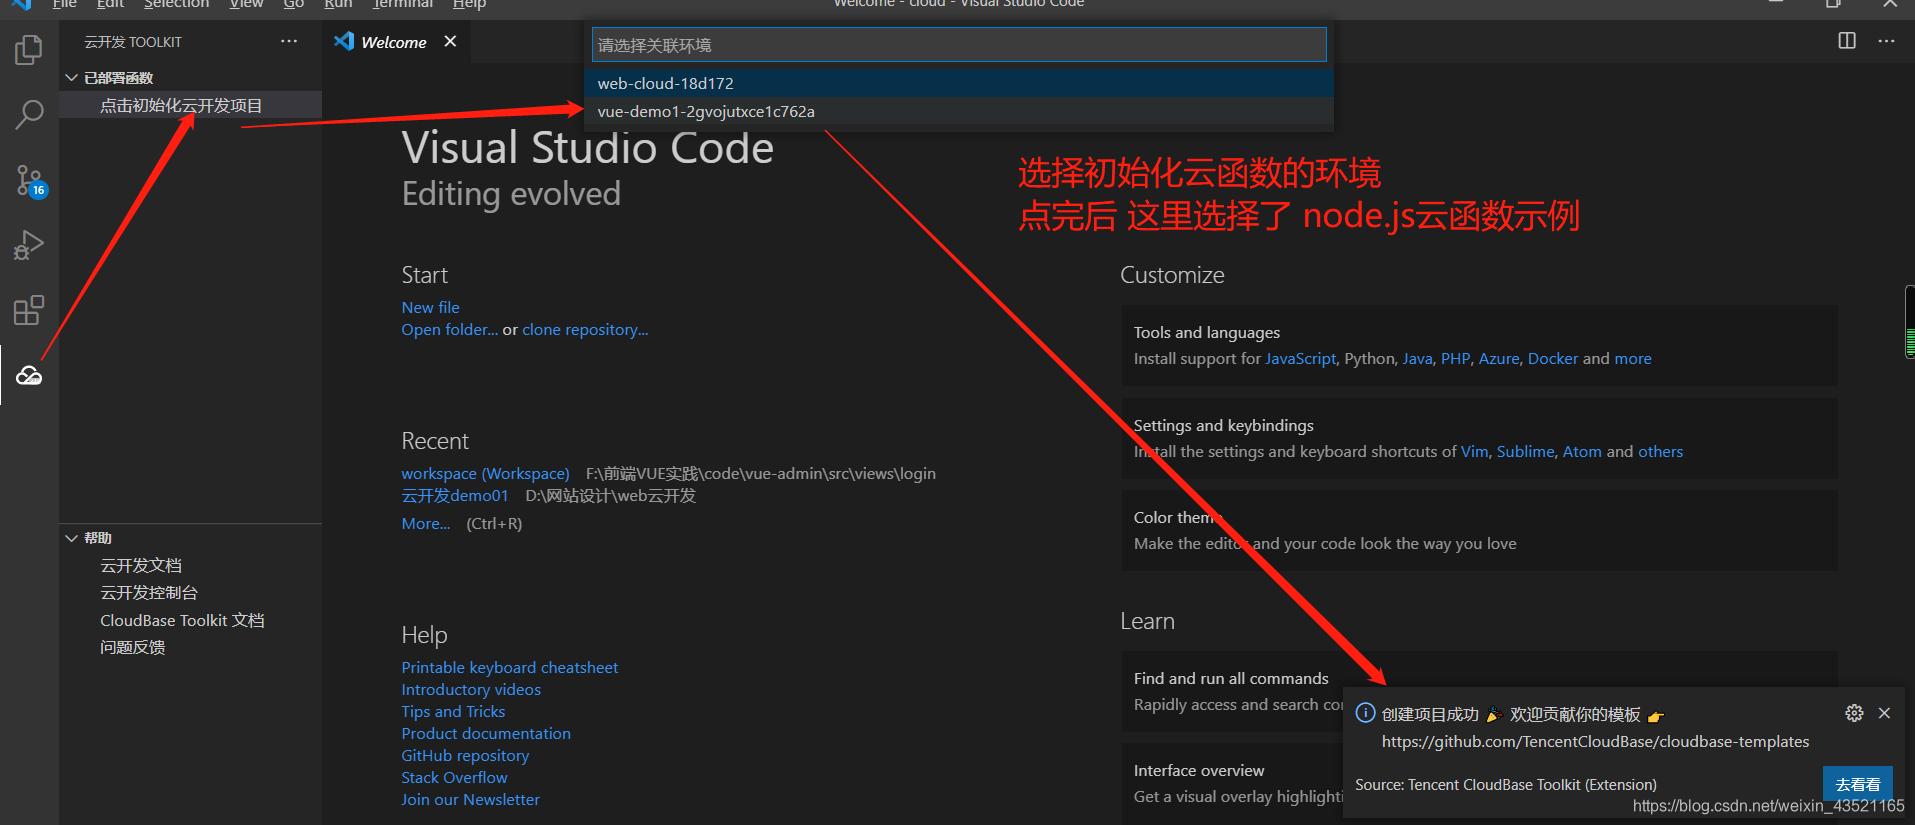This screenshot has height=825, width=1915.
Task: Open Tips and Tricks link
Action: click(453, 711)
